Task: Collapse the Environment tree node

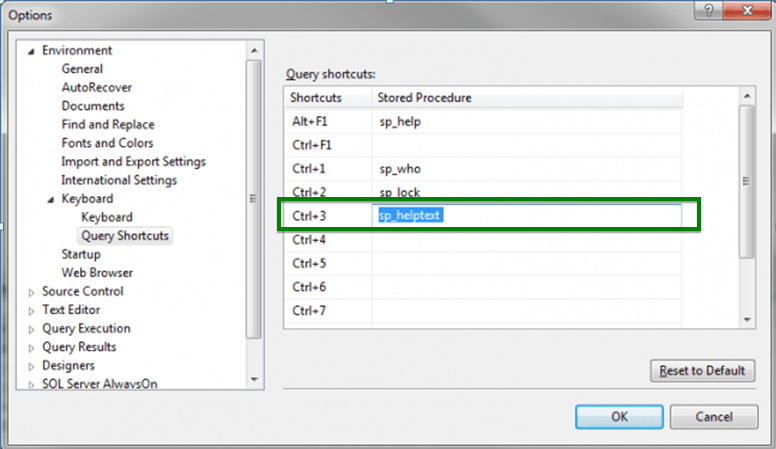Action: (x=31, y=51)
